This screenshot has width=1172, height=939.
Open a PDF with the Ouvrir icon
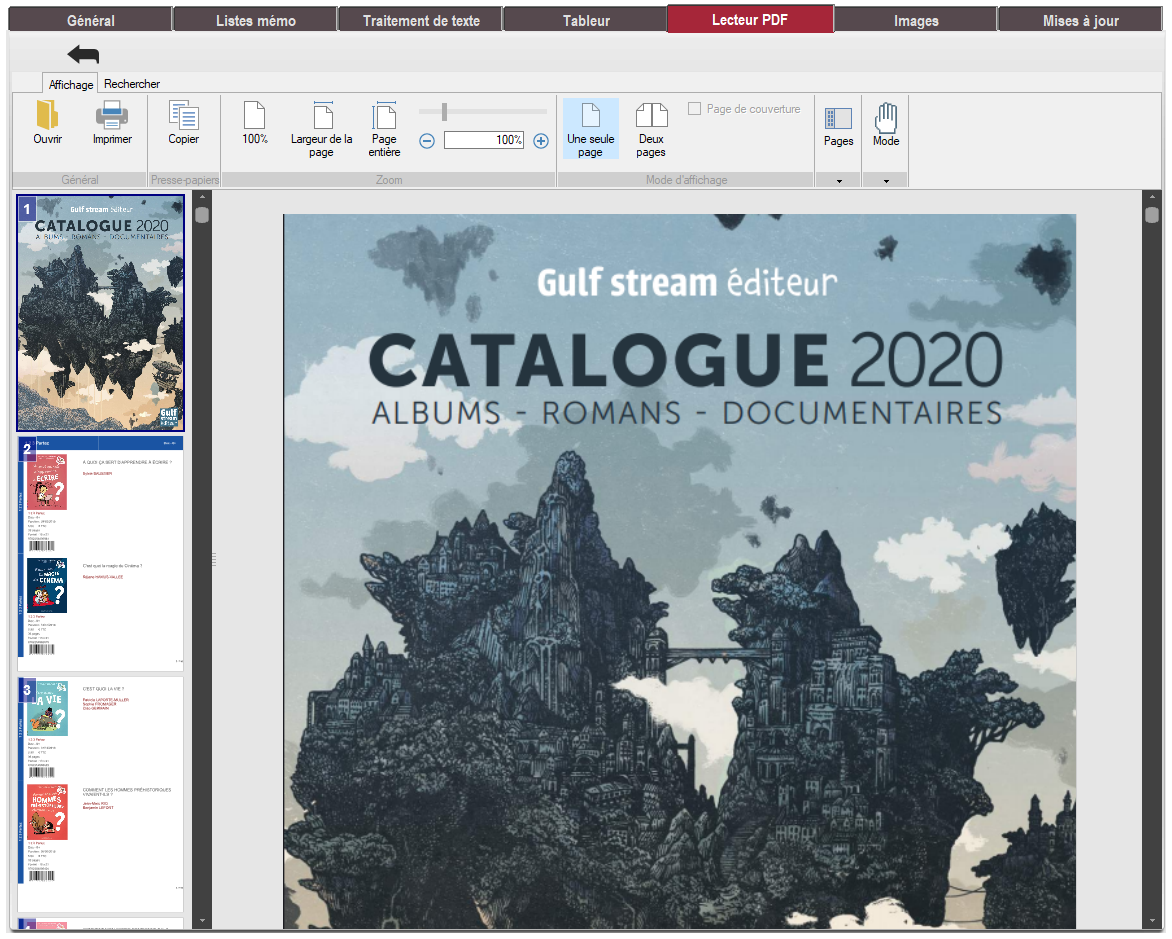coord(47,116)
